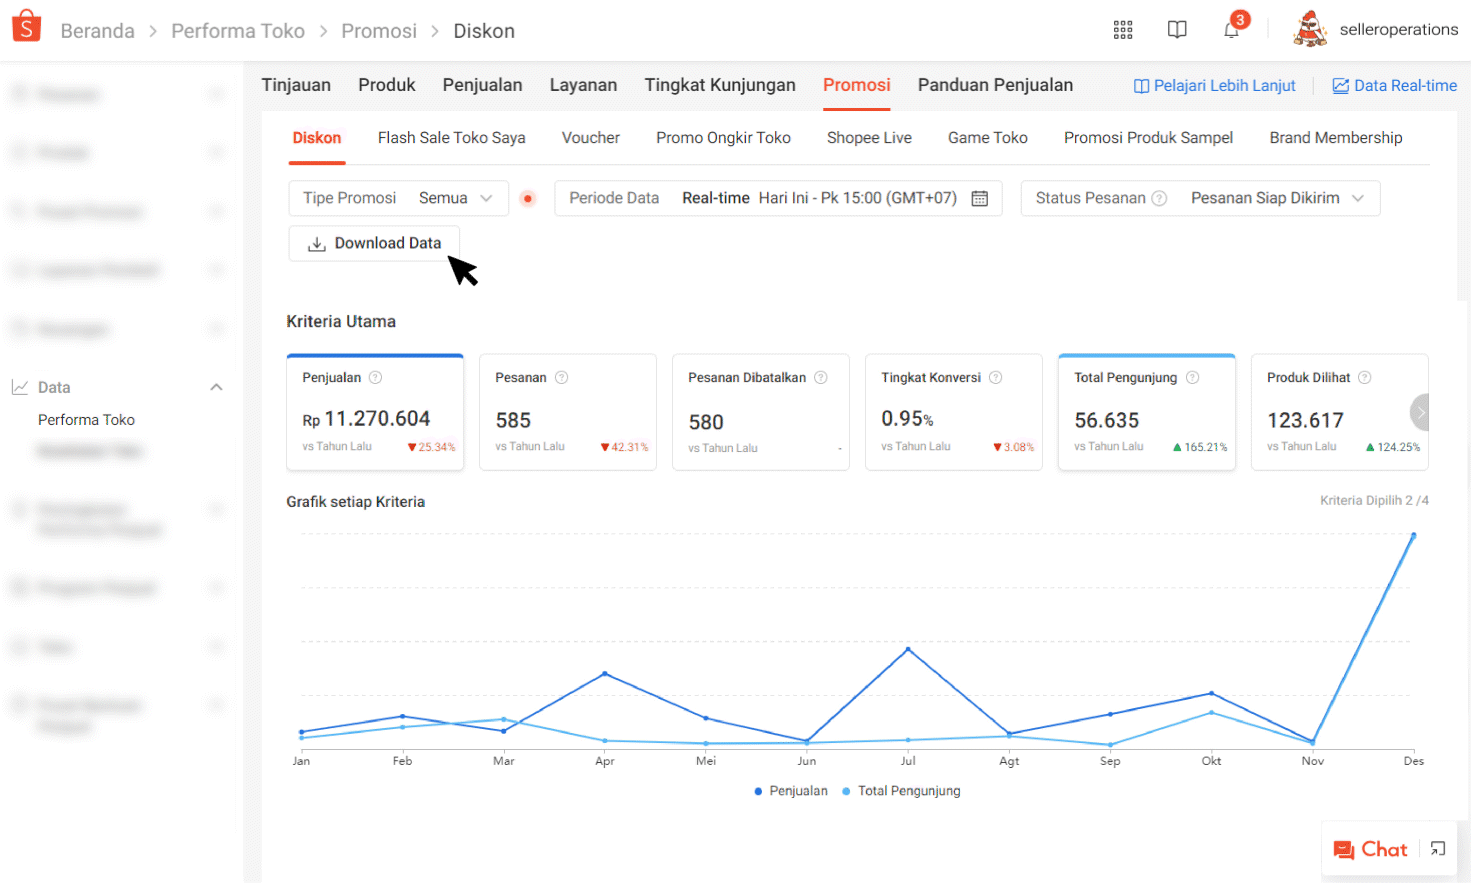Open the Chat button
The width and height of the screenshot is (1471, 883).
coord(1371,849)
